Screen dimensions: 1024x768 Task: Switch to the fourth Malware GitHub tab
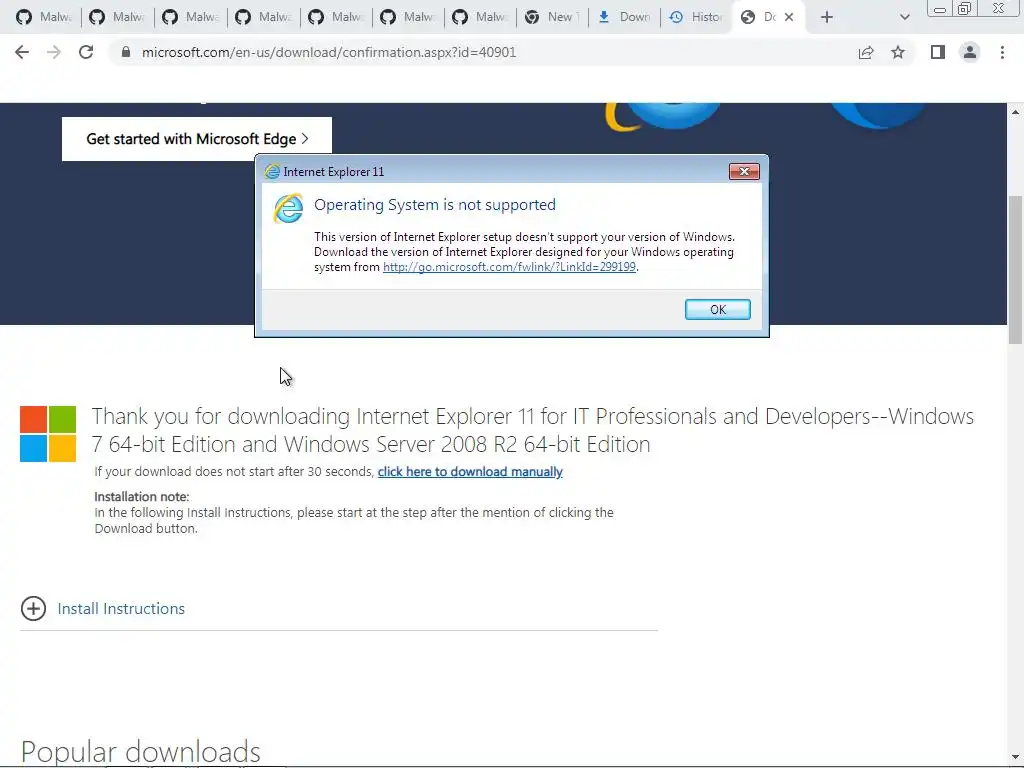point(263,17)
